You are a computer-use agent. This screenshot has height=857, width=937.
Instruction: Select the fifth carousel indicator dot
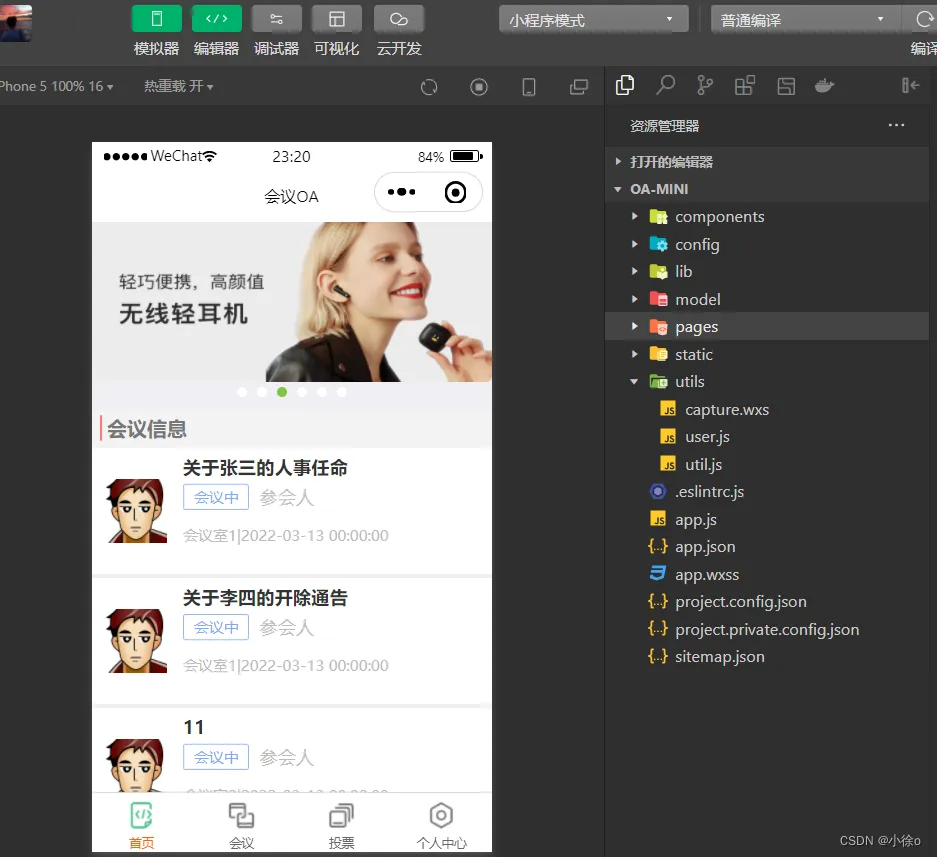tap(322, 392)
